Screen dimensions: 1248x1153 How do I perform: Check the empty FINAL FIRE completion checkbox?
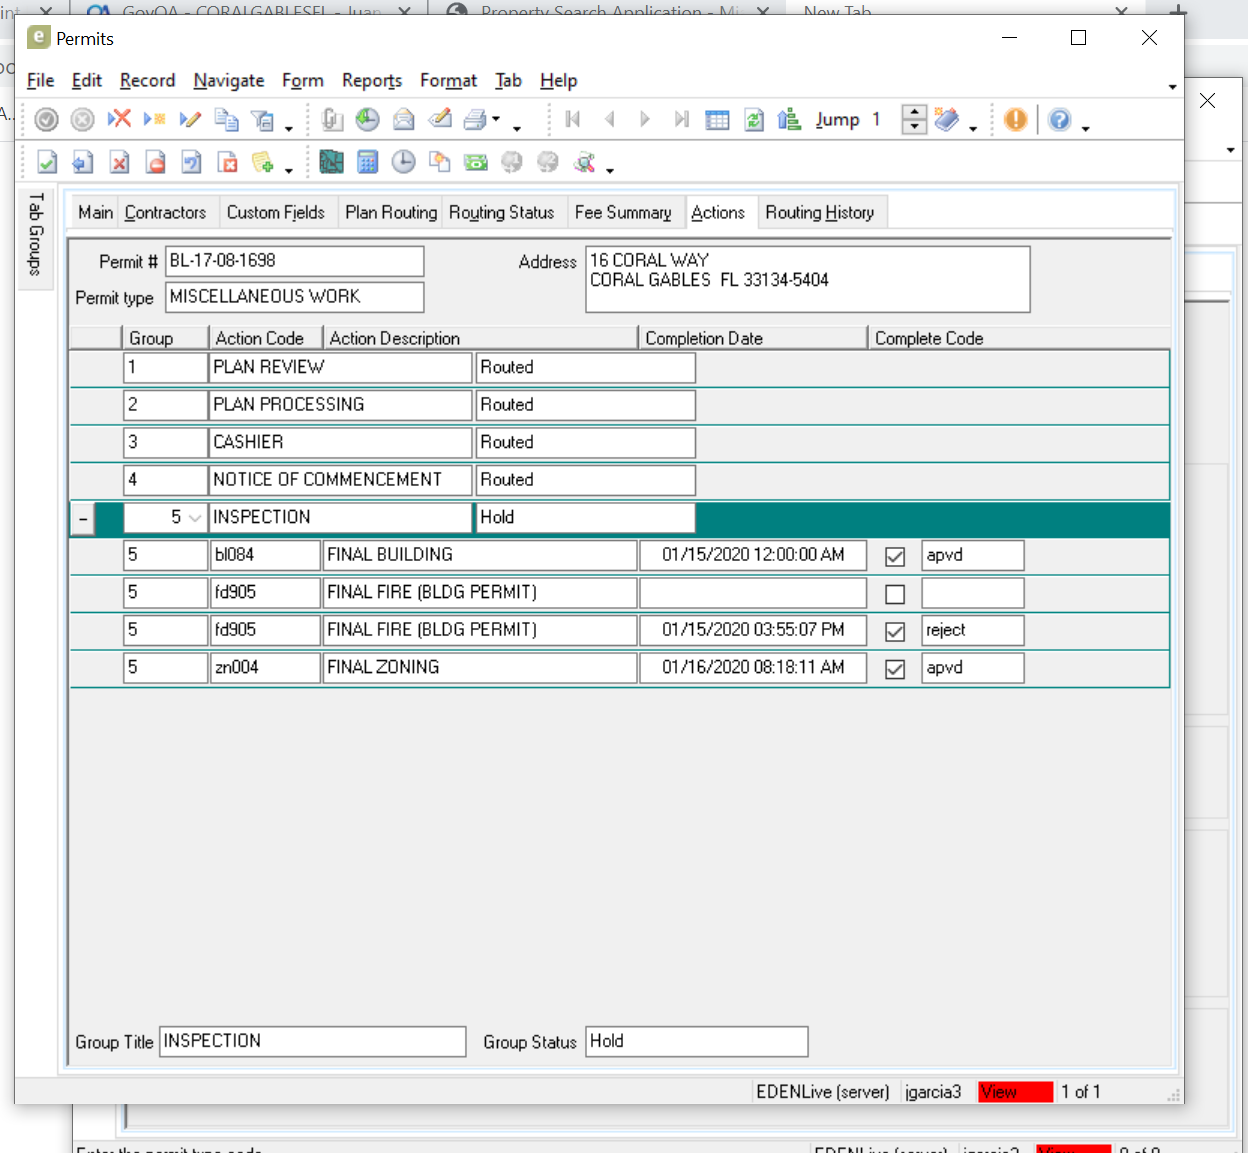click(895, 594)
